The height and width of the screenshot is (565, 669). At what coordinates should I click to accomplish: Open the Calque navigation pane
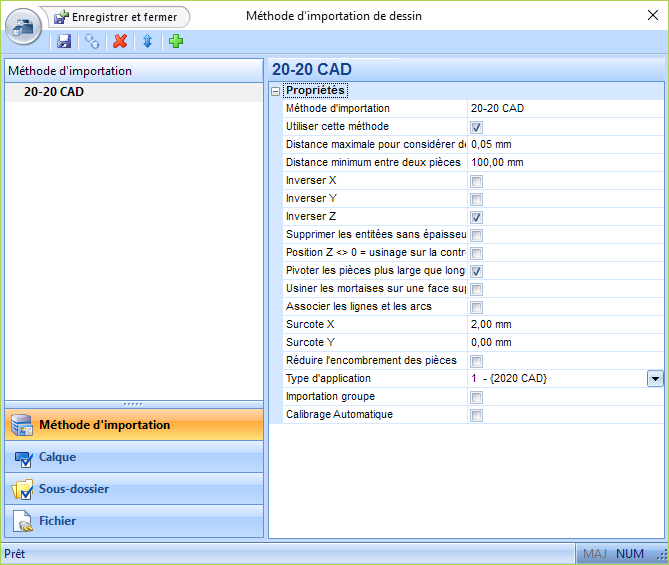[x=134, y=457]
